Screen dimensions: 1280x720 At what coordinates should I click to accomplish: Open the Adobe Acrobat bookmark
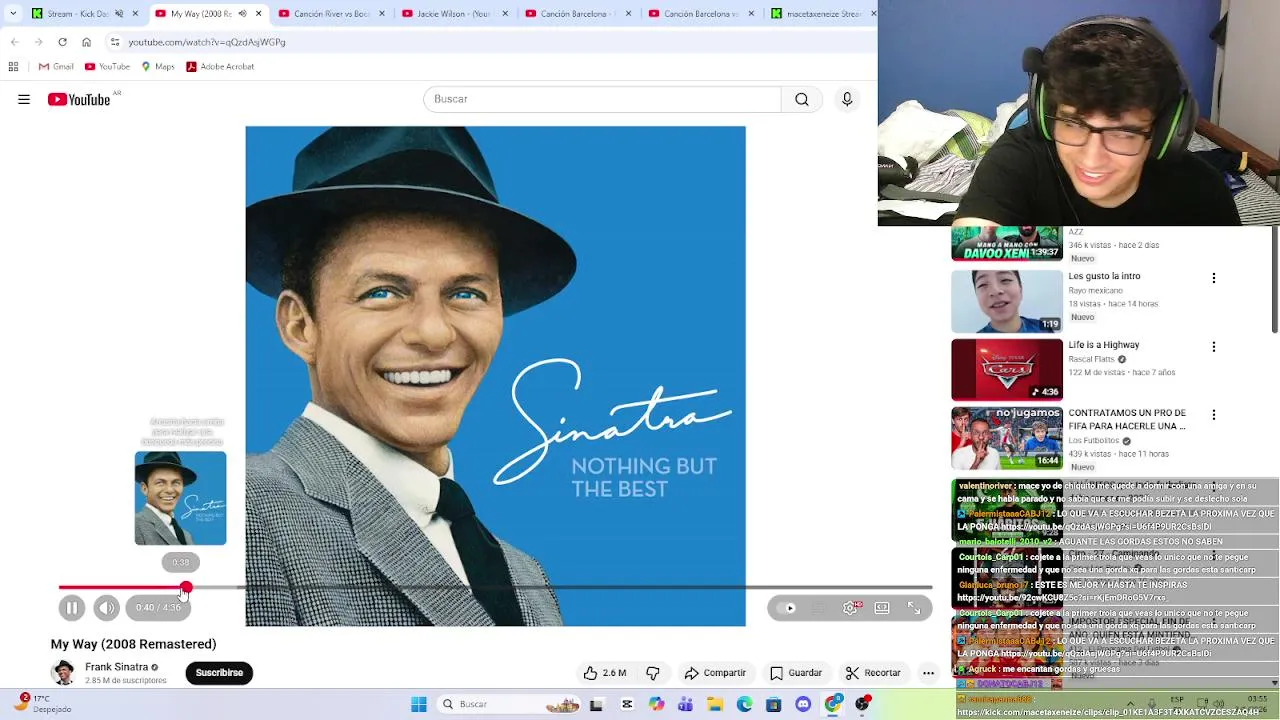220,67
